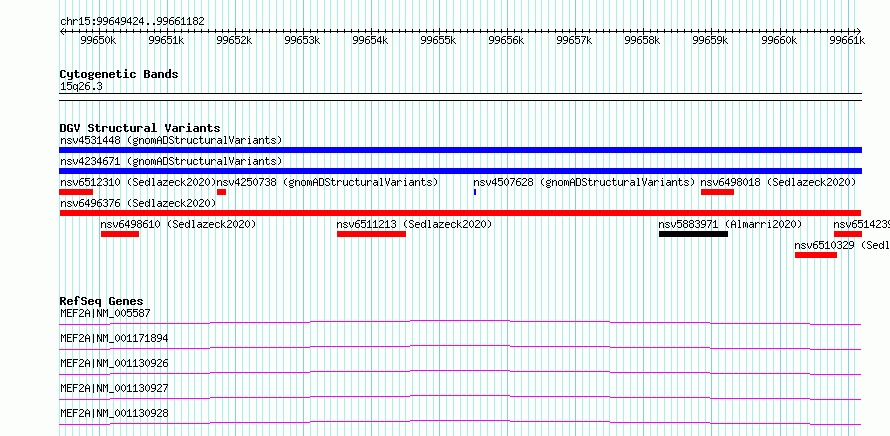Viewport: 890px width, 436px height.
Task: Click the 99657k ruler tick label
Action: pos(575,40)
